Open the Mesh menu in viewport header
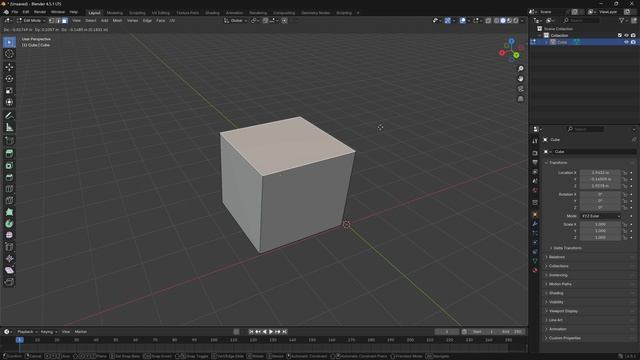This screenshot has width=640, height=360. (x=117, y=20)
